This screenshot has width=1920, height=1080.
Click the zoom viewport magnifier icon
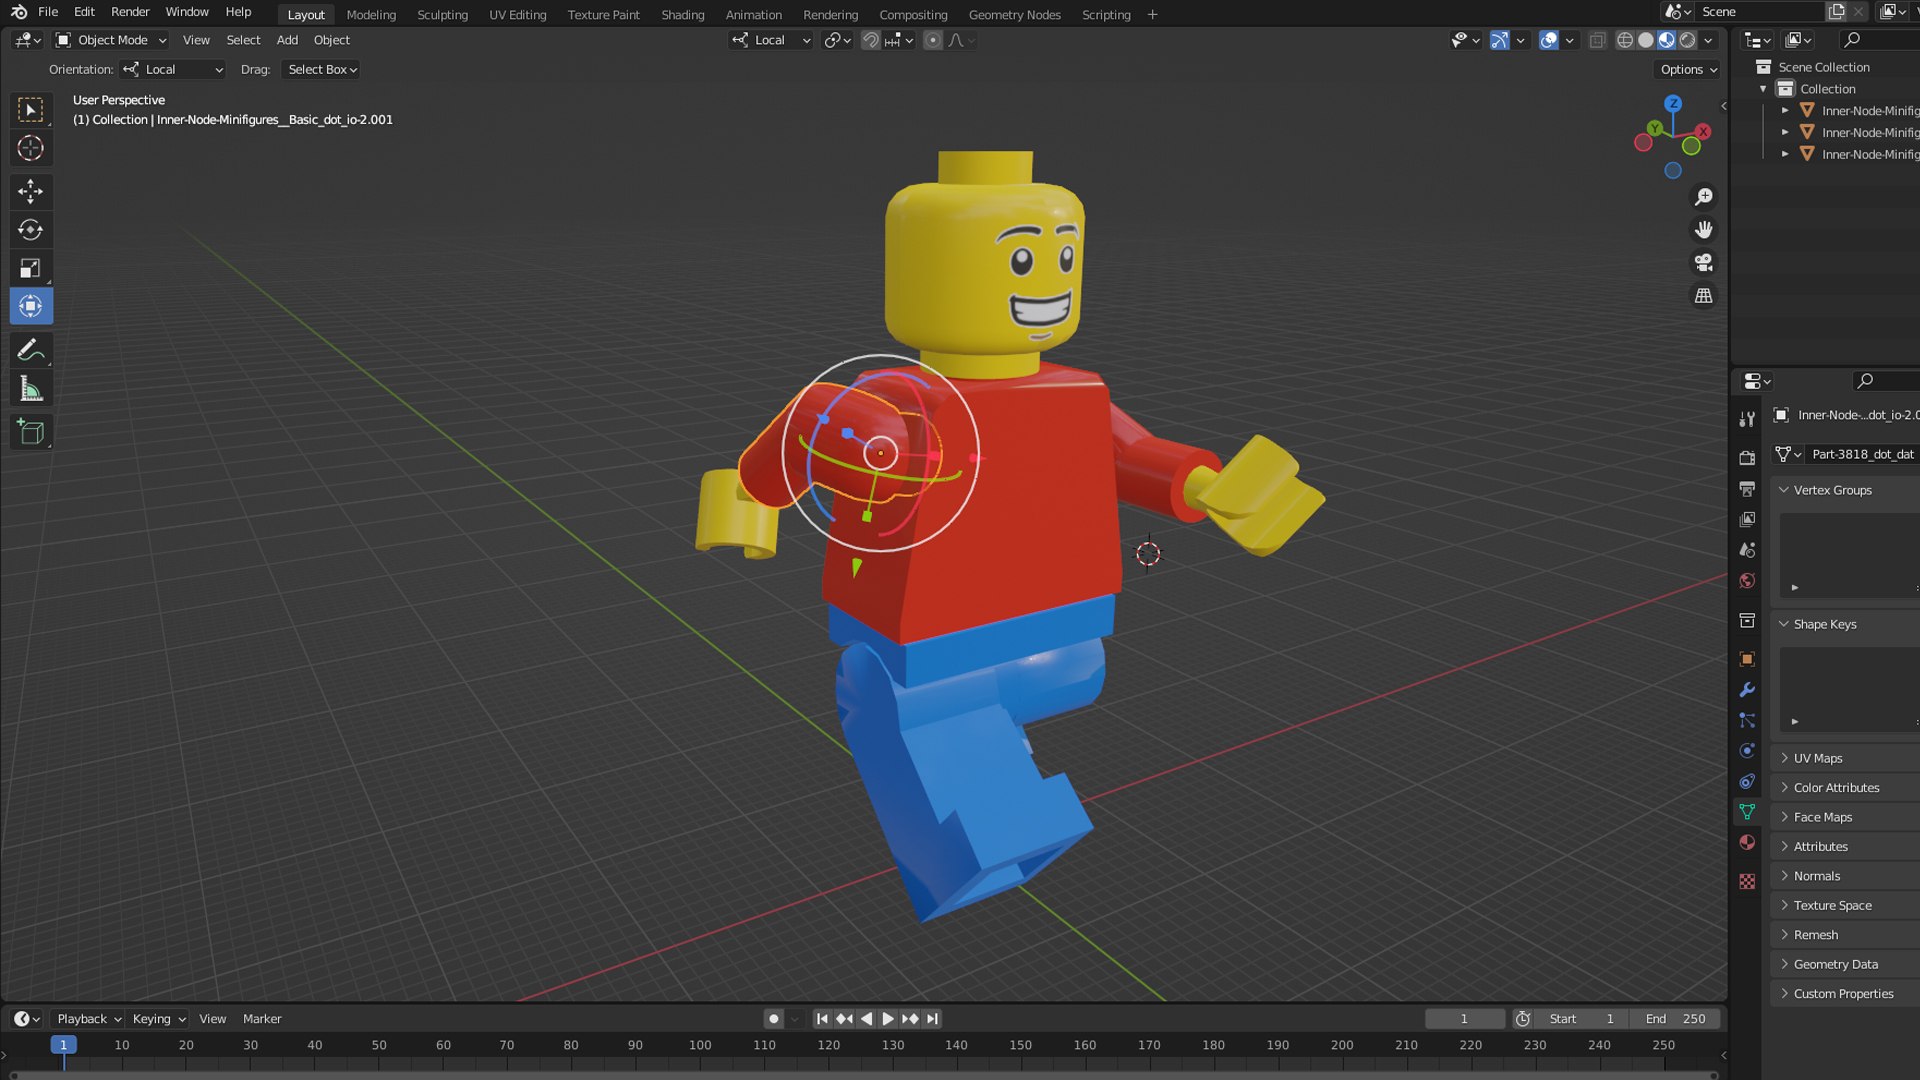(1704, 197)
